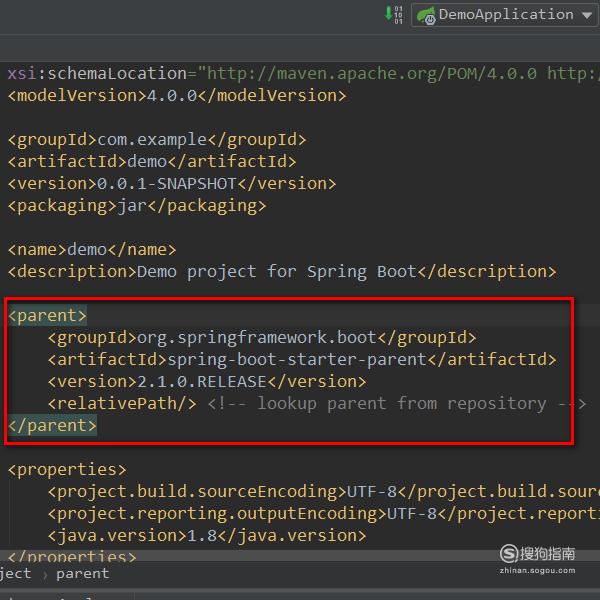The width and height of the screenshot is (600, 600).
Task: Open the DemoApplication run configuration dropdown
Action: click(x=505, y=15)
